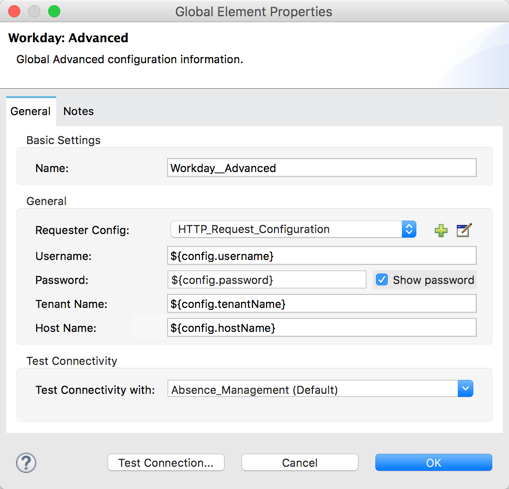Click the 'Workday: Advanced' heading
The height and width of the screenshot is (489, 509).
68,38
